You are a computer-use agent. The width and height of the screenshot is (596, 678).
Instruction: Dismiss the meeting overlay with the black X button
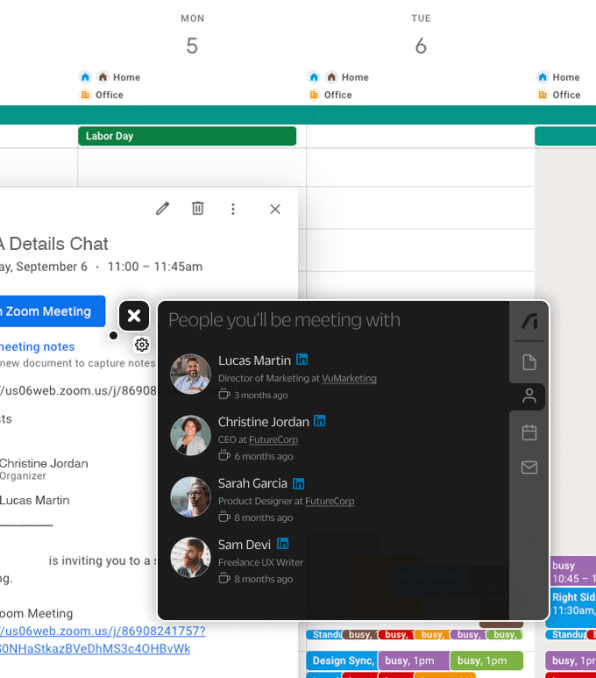click(x=134, y=316)
